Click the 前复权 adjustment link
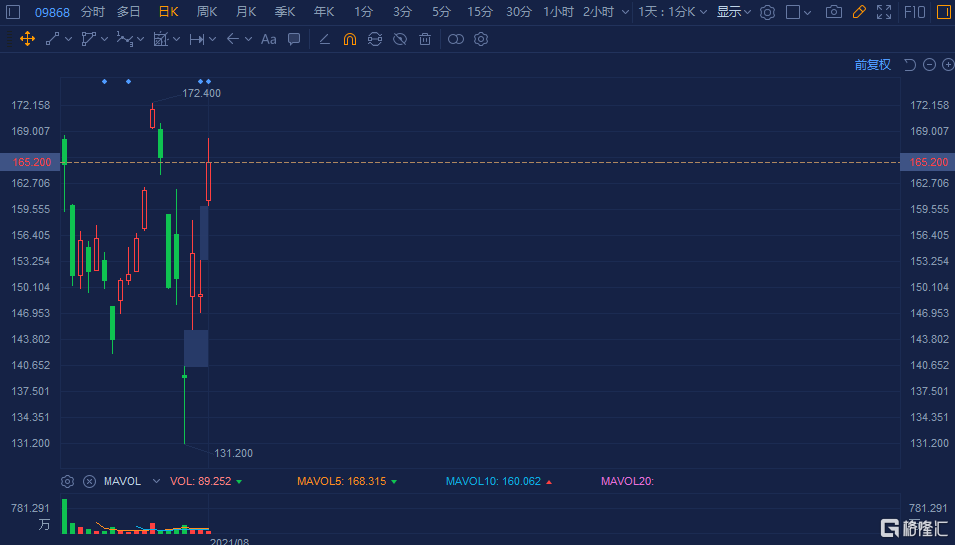Image resolution: width=955 pixels, height=545 pixels. (x=872, y=65)
